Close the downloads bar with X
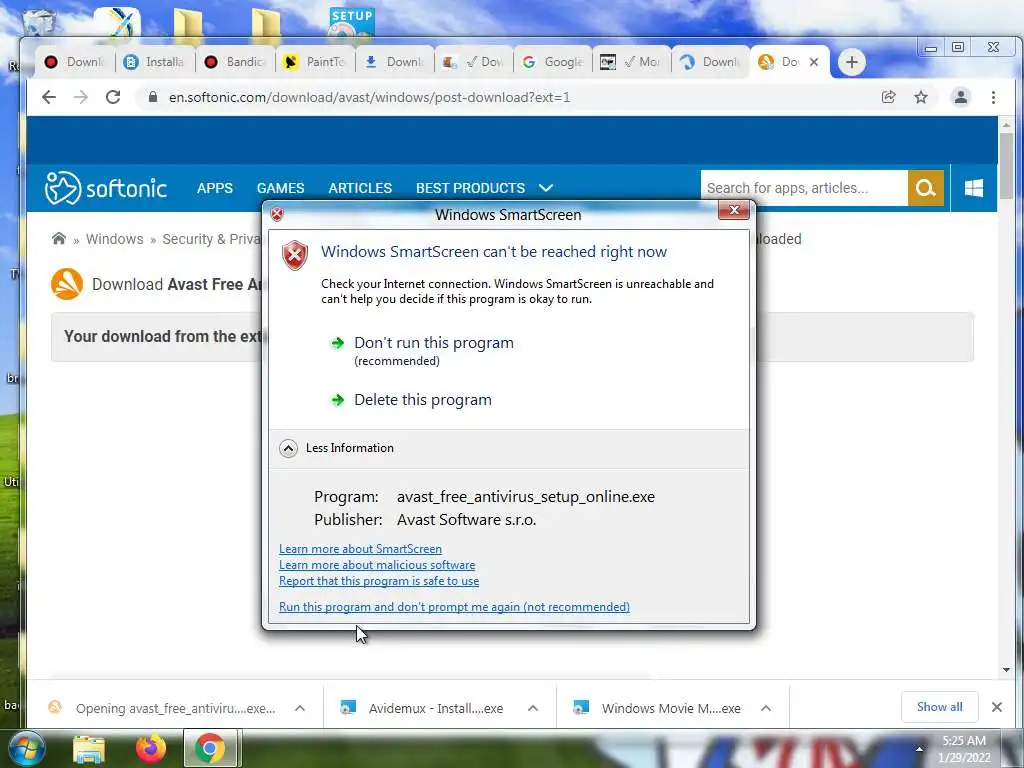Viewport: 1024px width, 768px height. [x=997, y=707]
